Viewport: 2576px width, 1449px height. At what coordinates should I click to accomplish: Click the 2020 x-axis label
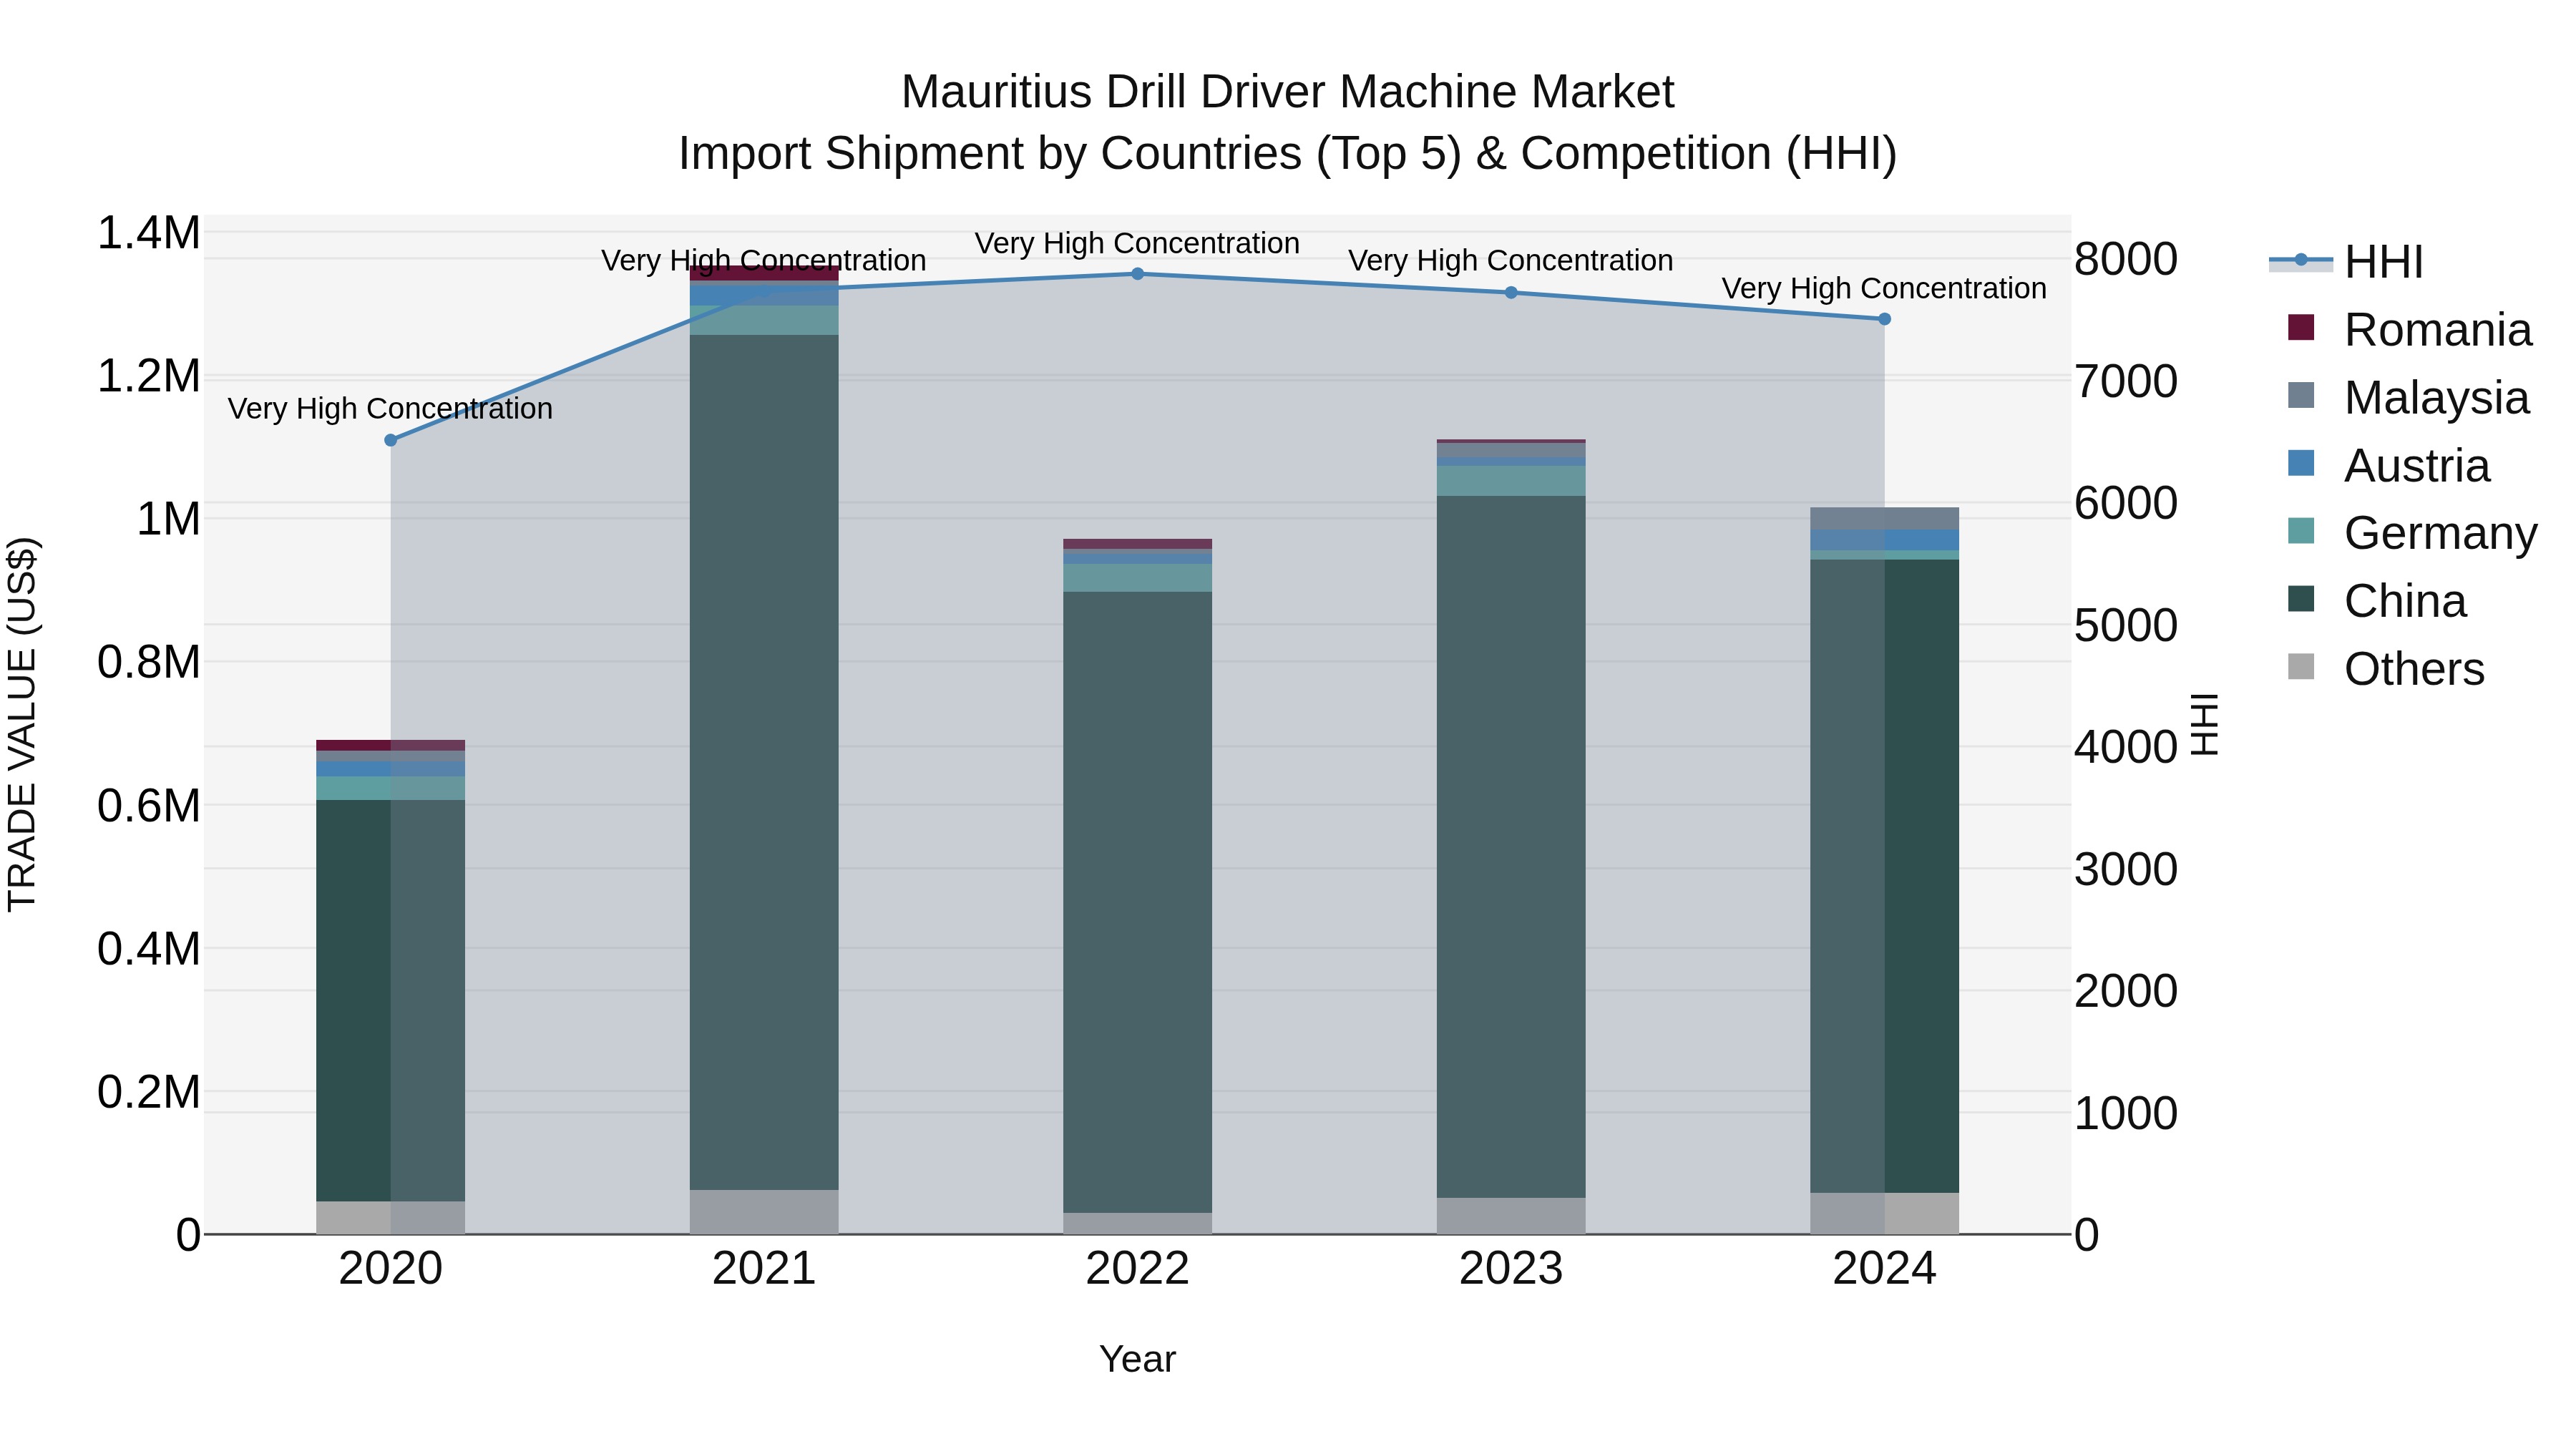391,1269
